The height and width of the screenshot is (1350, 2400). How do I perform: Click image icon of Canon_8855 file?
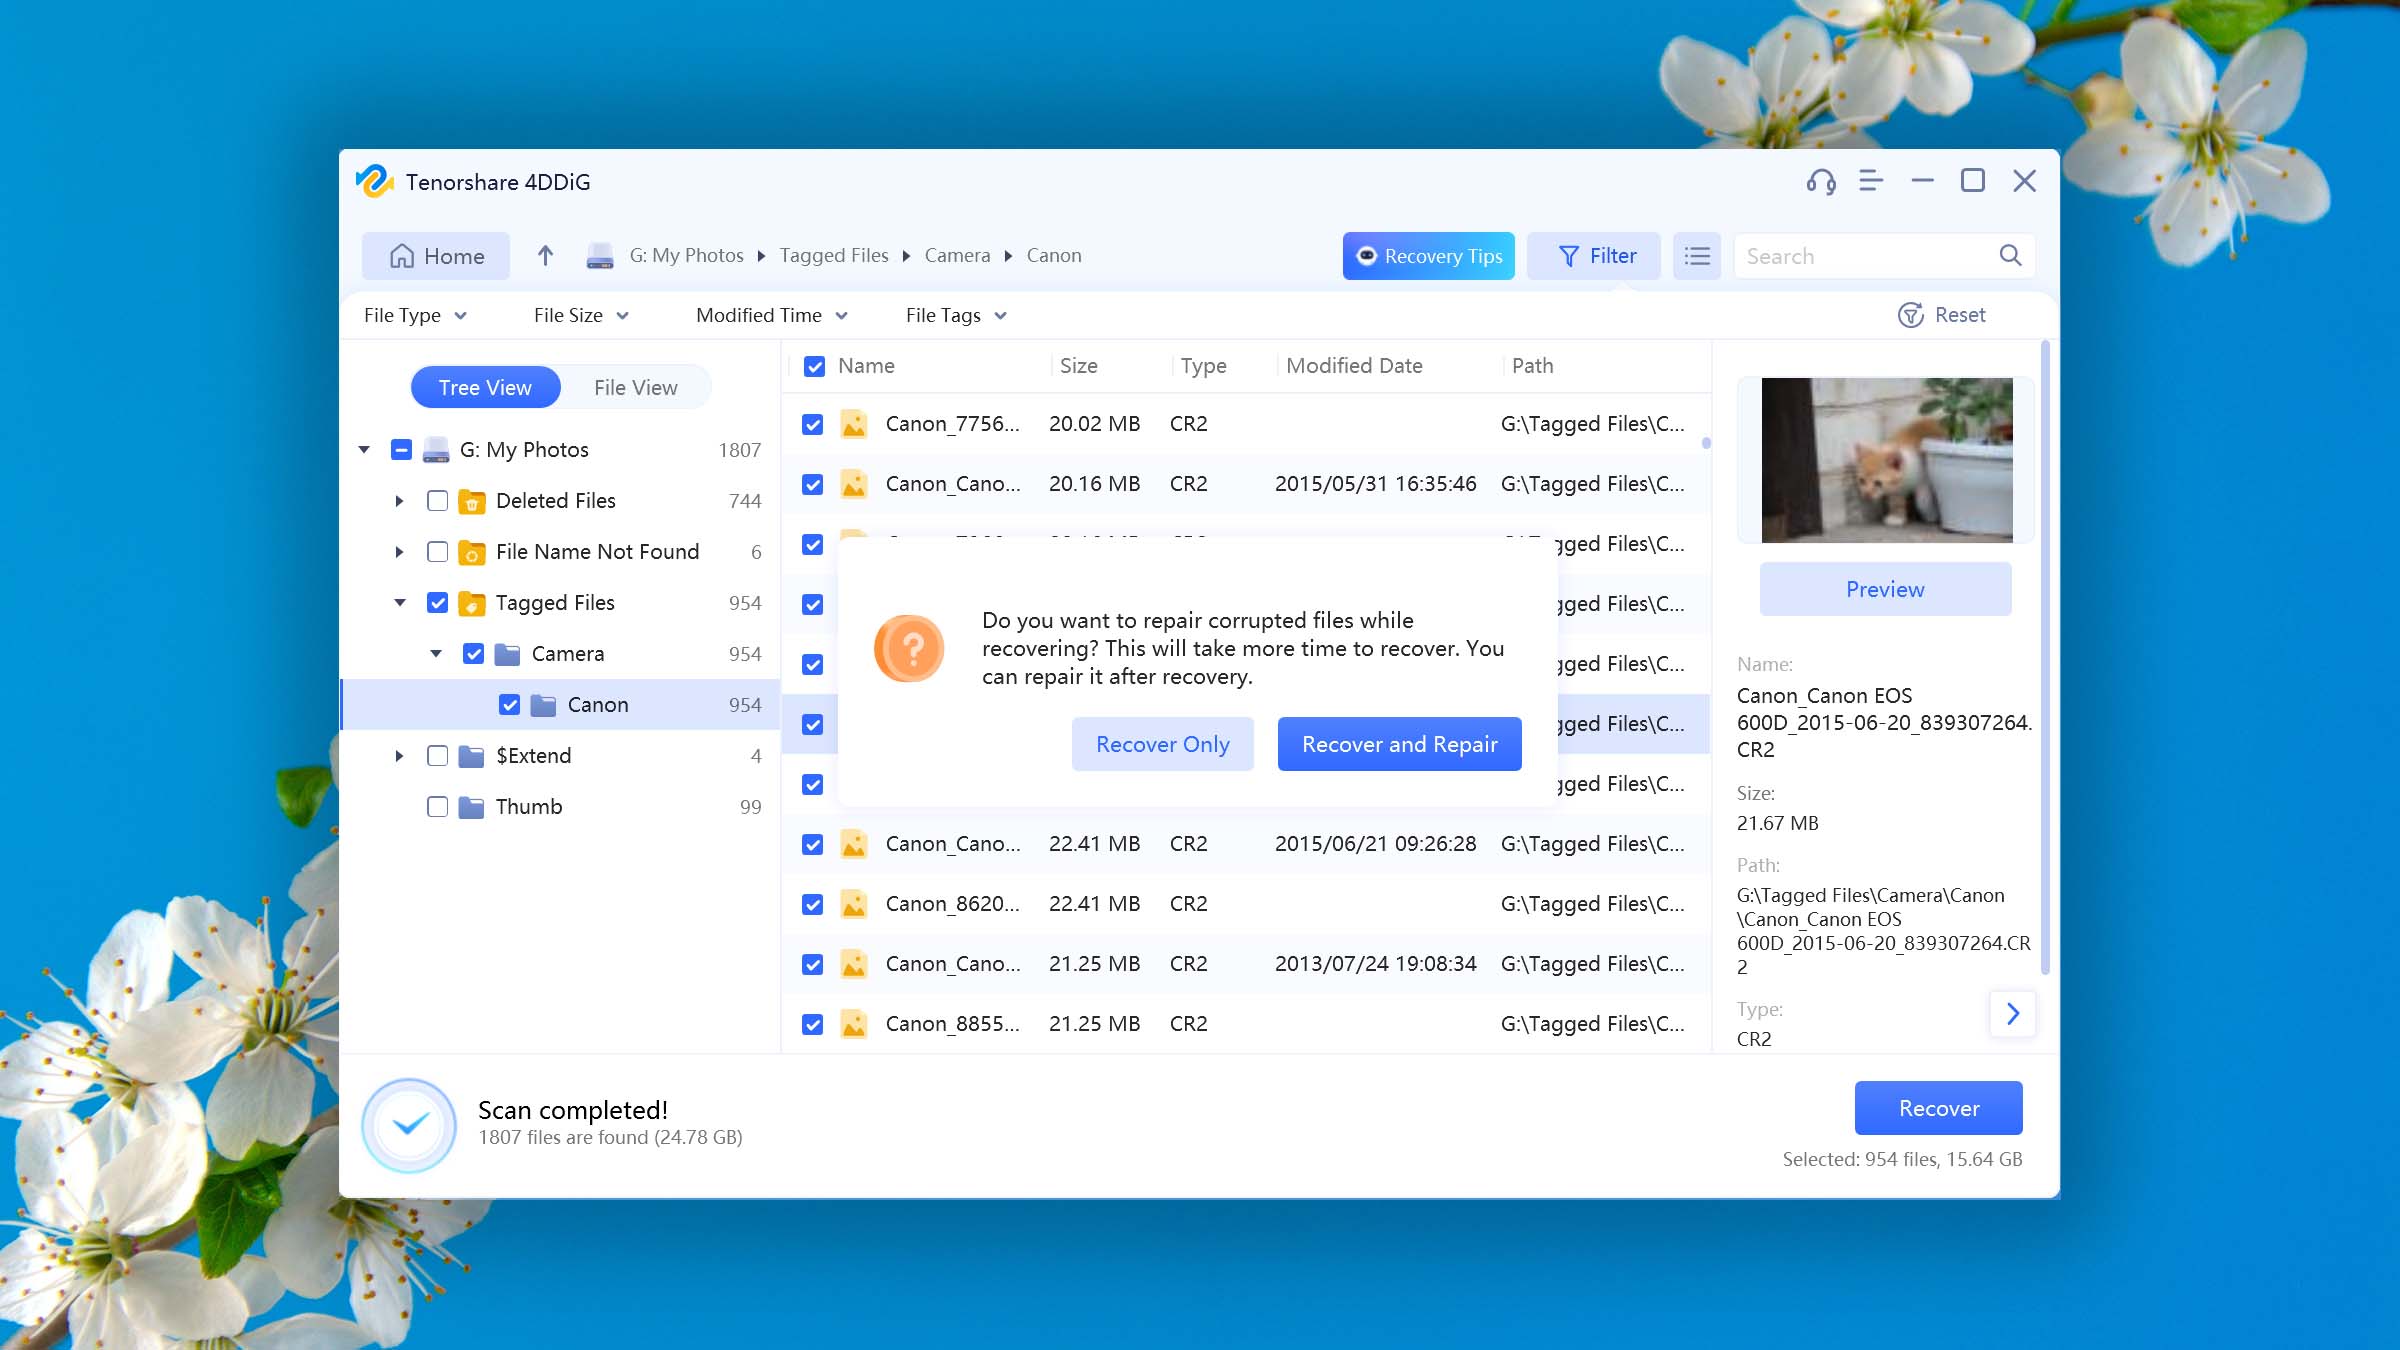853,1024
